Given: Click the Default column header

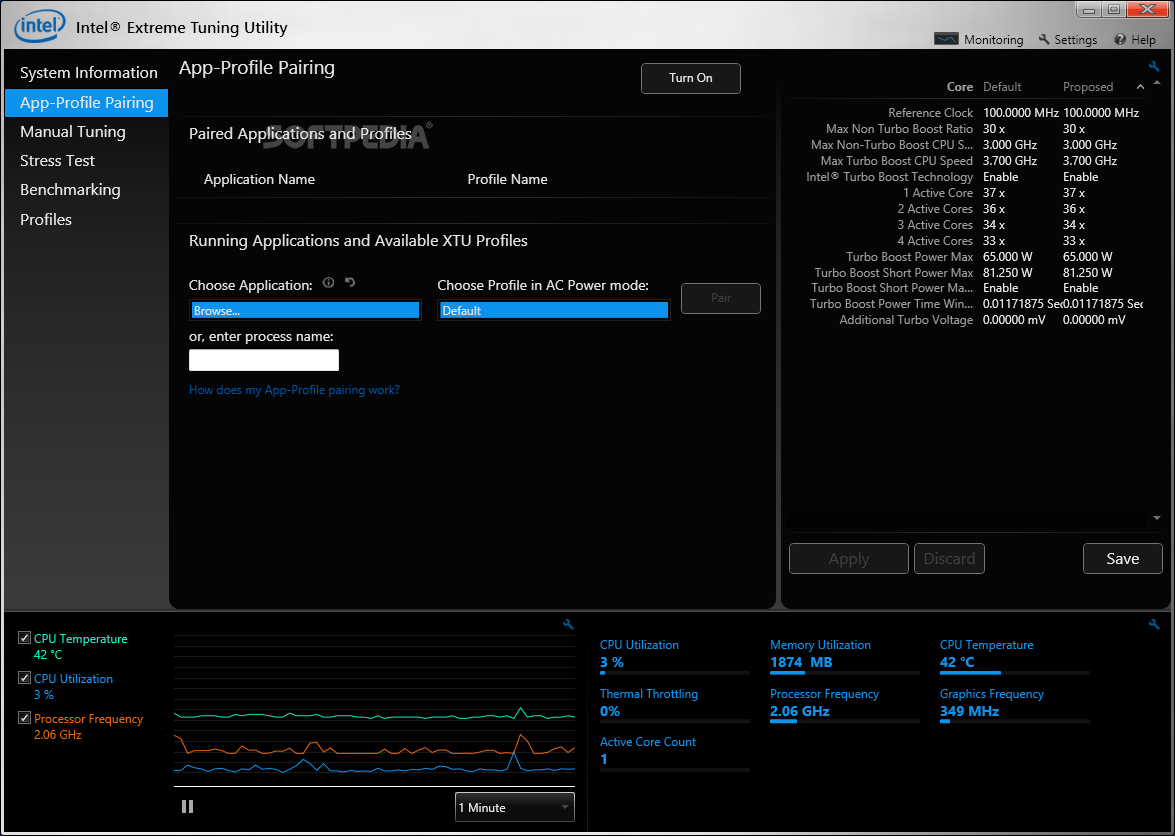Looking at the screenshot, I should point(1002,87).
